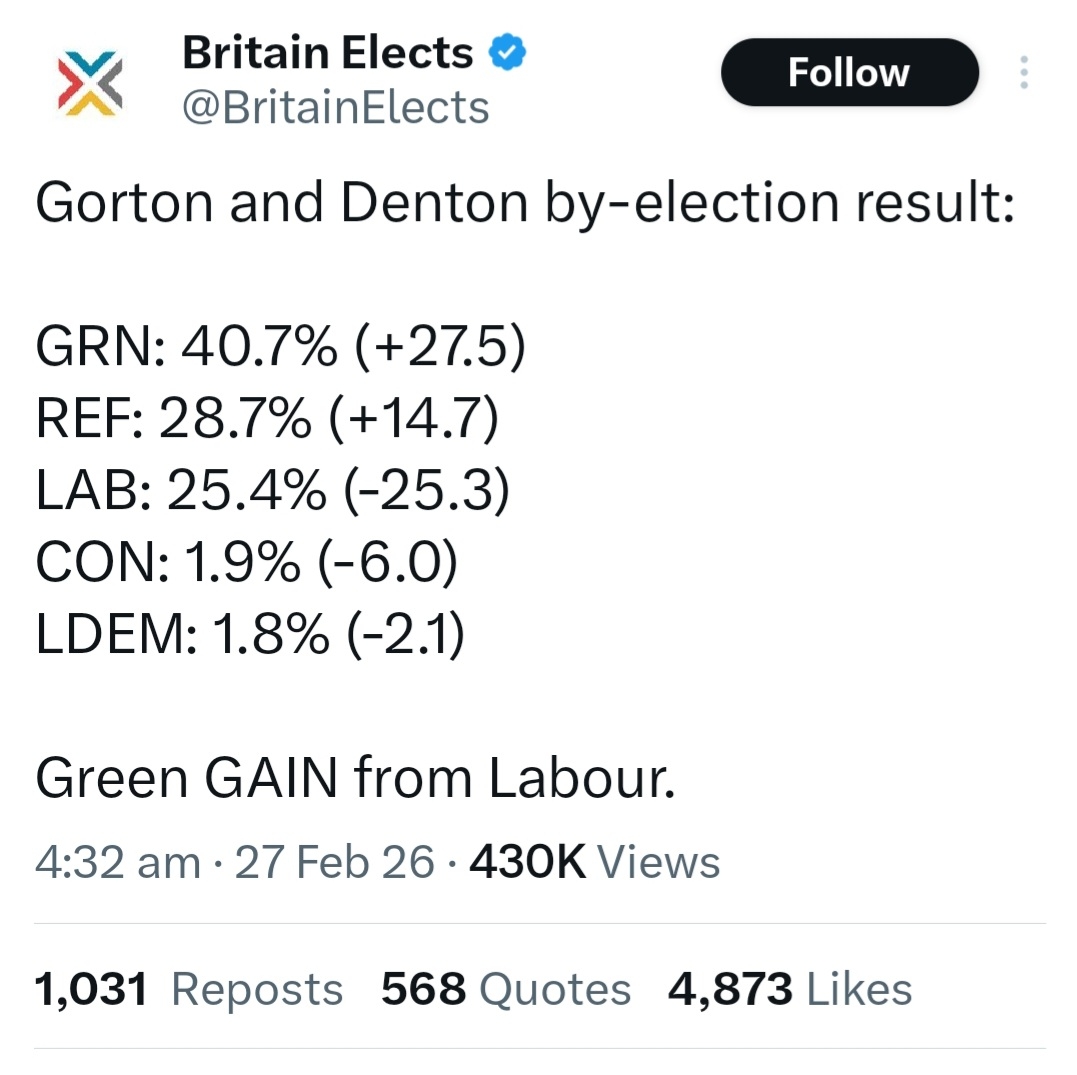Click the GRN 40.7% result line
Viewport: 1077px width, 1075px height.
[280, 348]
